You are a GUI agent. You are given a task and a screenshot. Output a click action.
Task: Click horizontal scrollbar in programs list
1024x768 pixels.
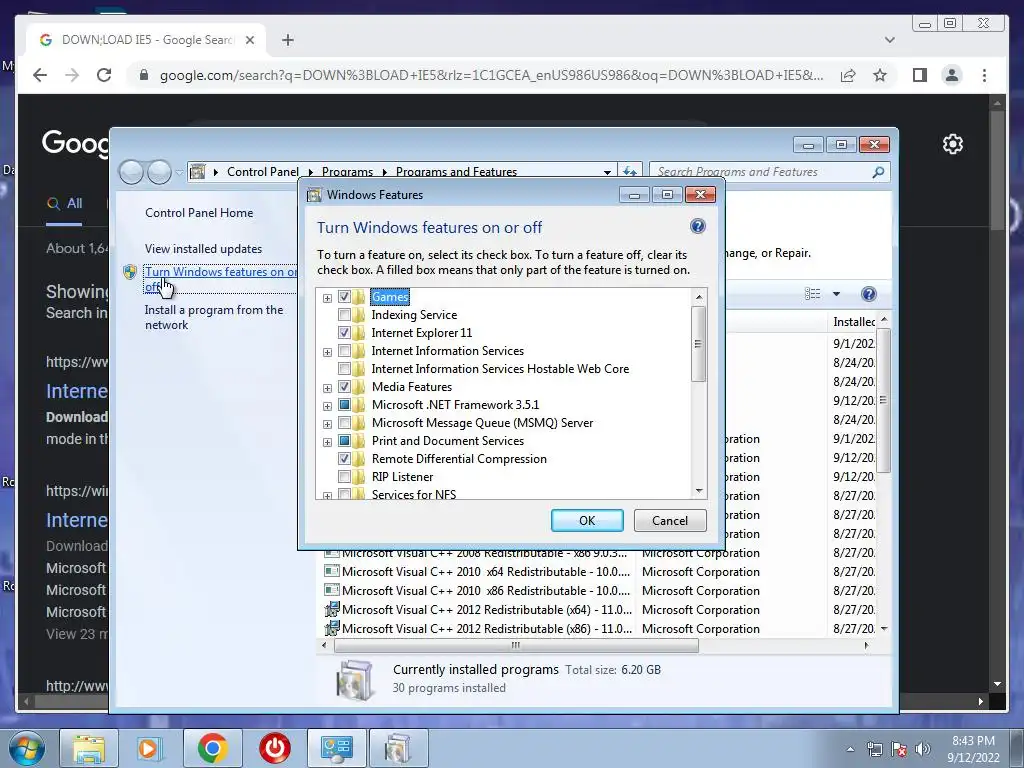point(516,645)
